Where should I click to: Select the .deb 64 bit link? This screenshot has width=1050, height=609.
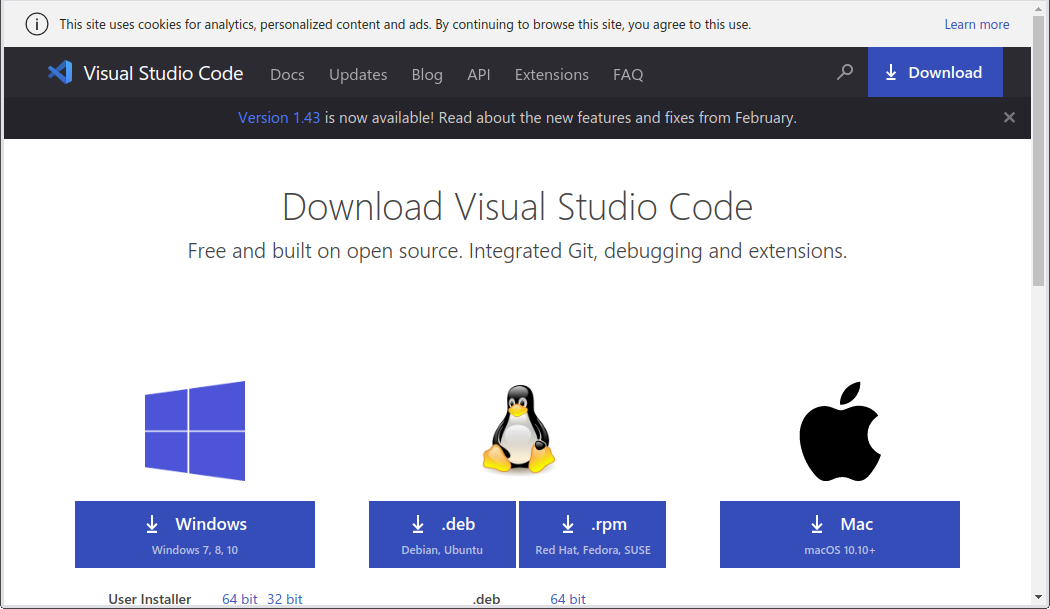[x=568, y=599]
